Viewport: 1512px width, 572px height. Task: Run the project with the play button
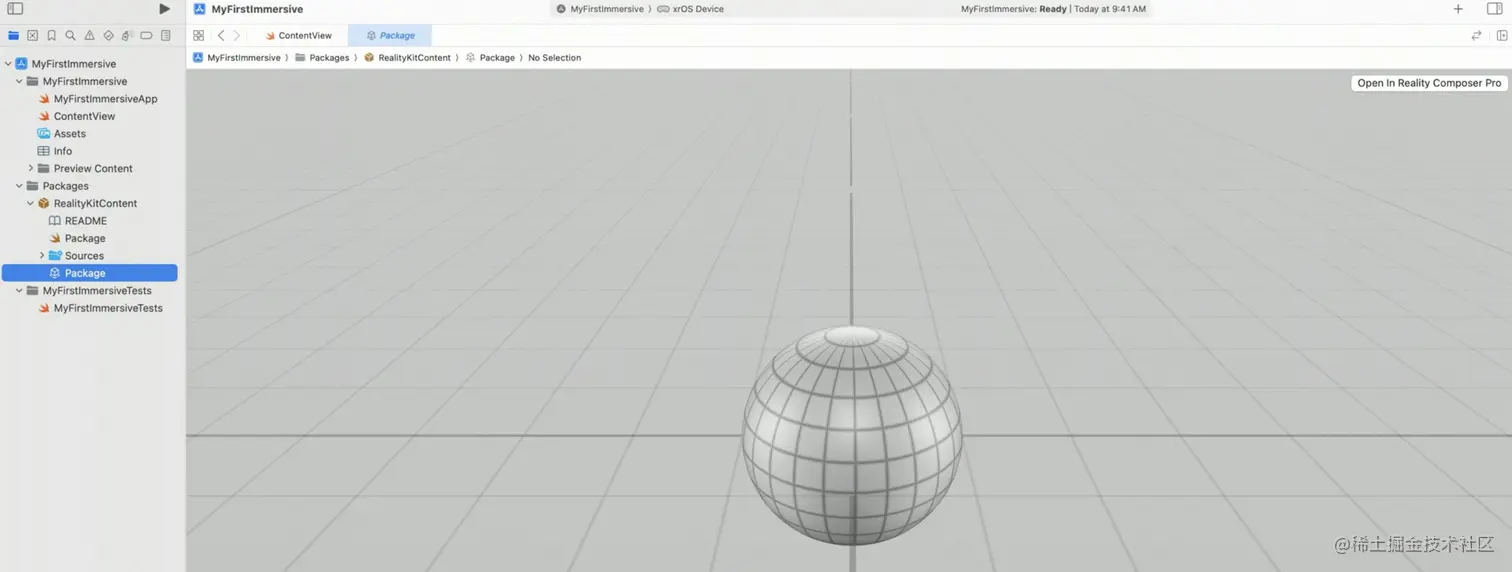pyautogui.click(x=164, y=9)
